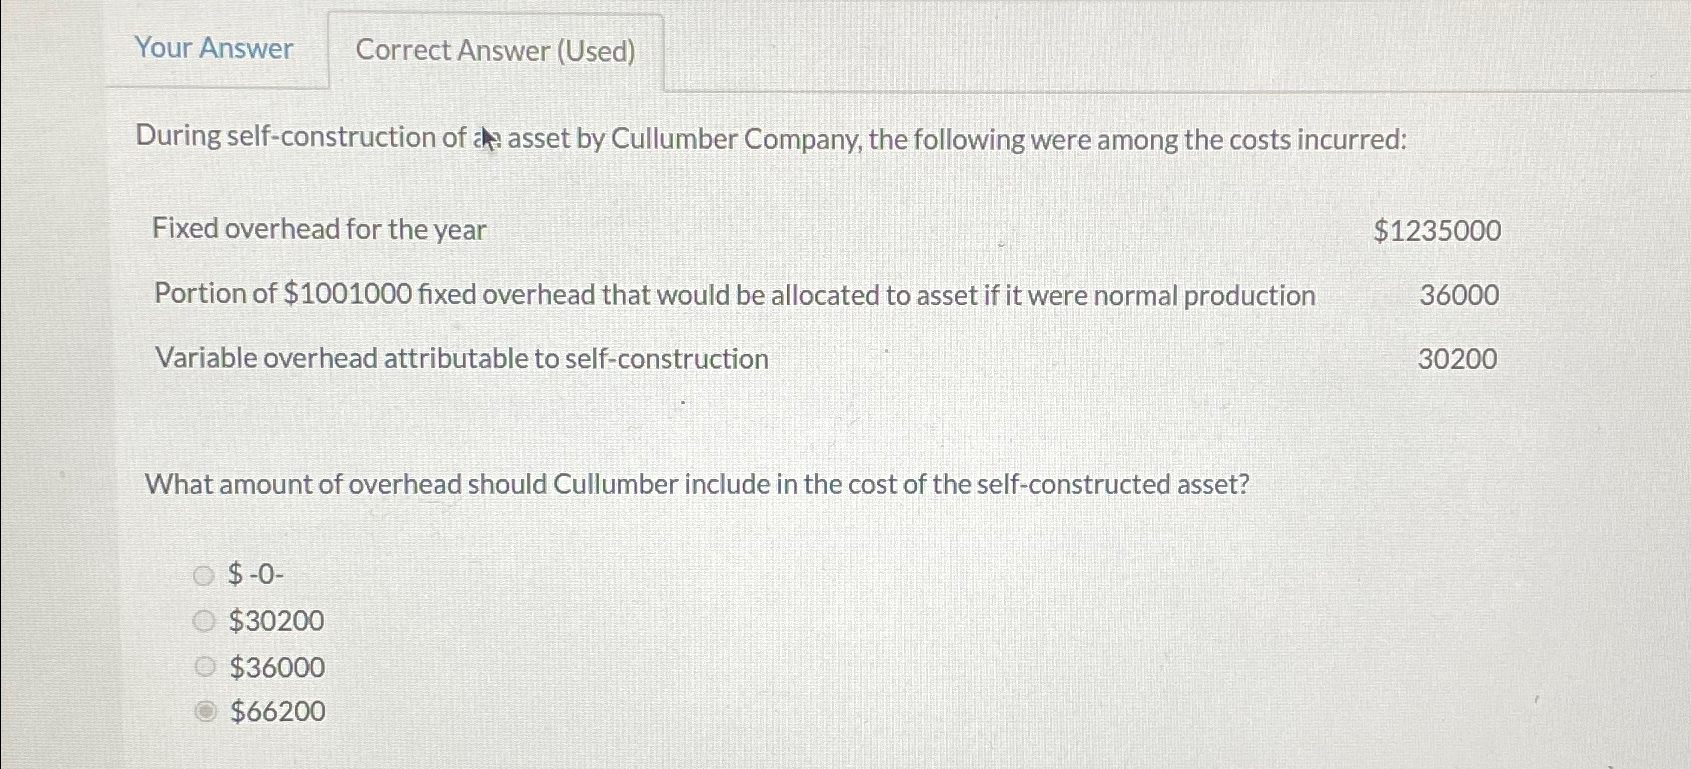Click the selected $66200 radio indicator
Image resolution: width=1691 pixels, height=769 pixels.
point(204,711)
